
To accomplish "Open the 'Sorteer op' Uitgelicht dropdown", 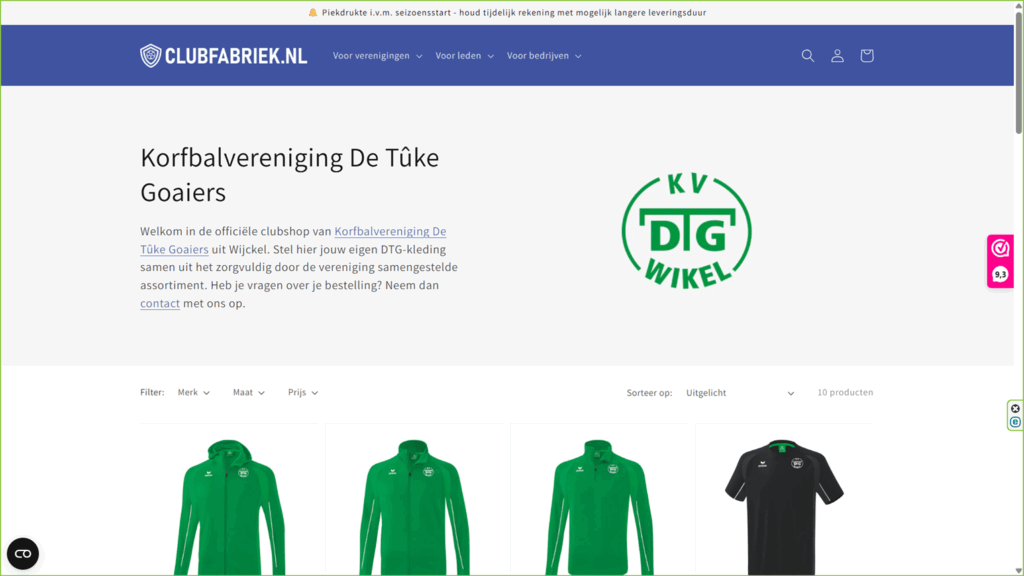I will pos(739,393).
